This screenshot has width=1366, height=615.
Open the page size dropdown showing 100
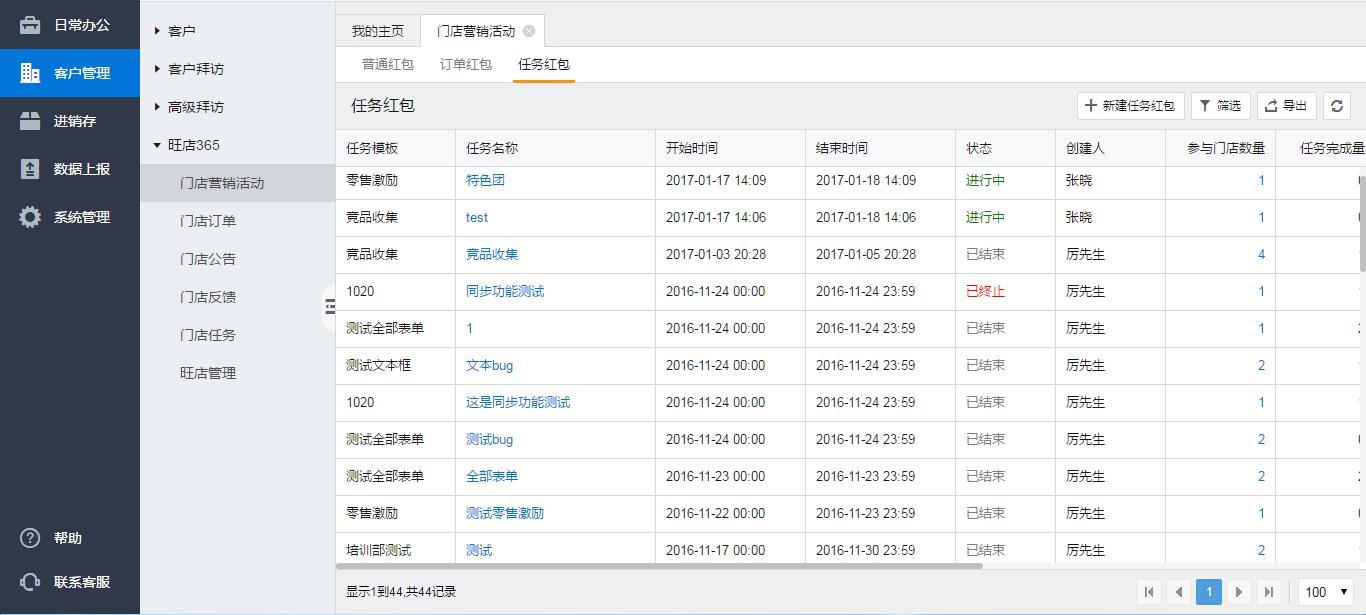point(1325,592)
